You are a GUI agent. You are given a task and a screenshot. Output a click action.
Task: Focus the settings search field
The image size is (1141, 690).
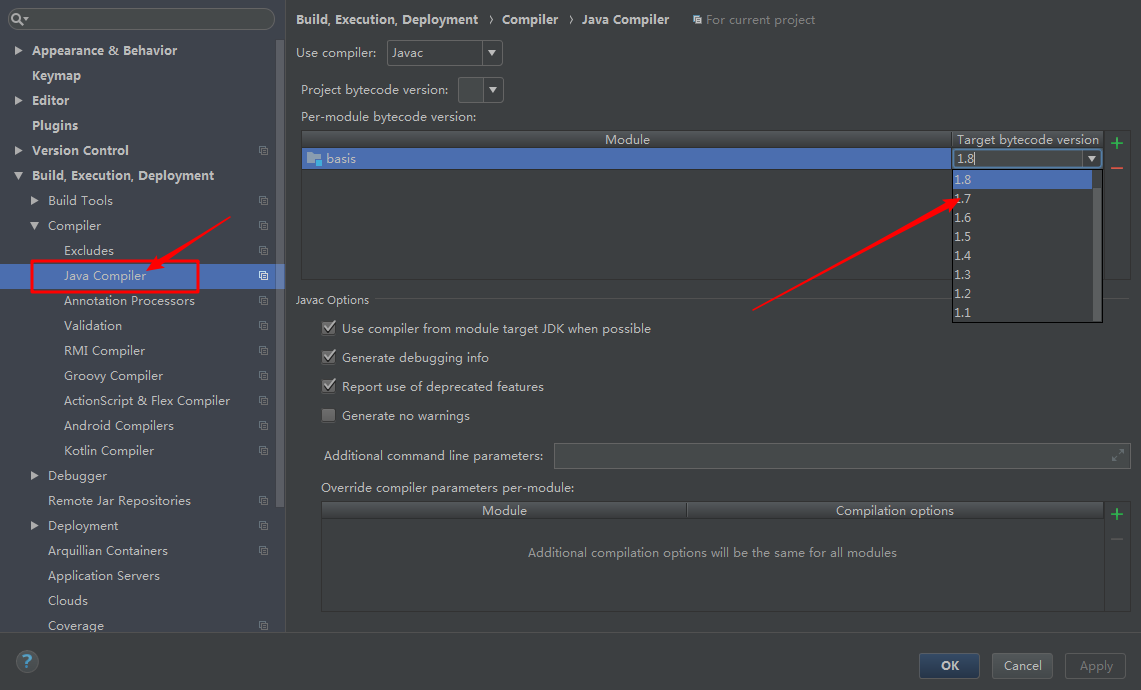141,19
